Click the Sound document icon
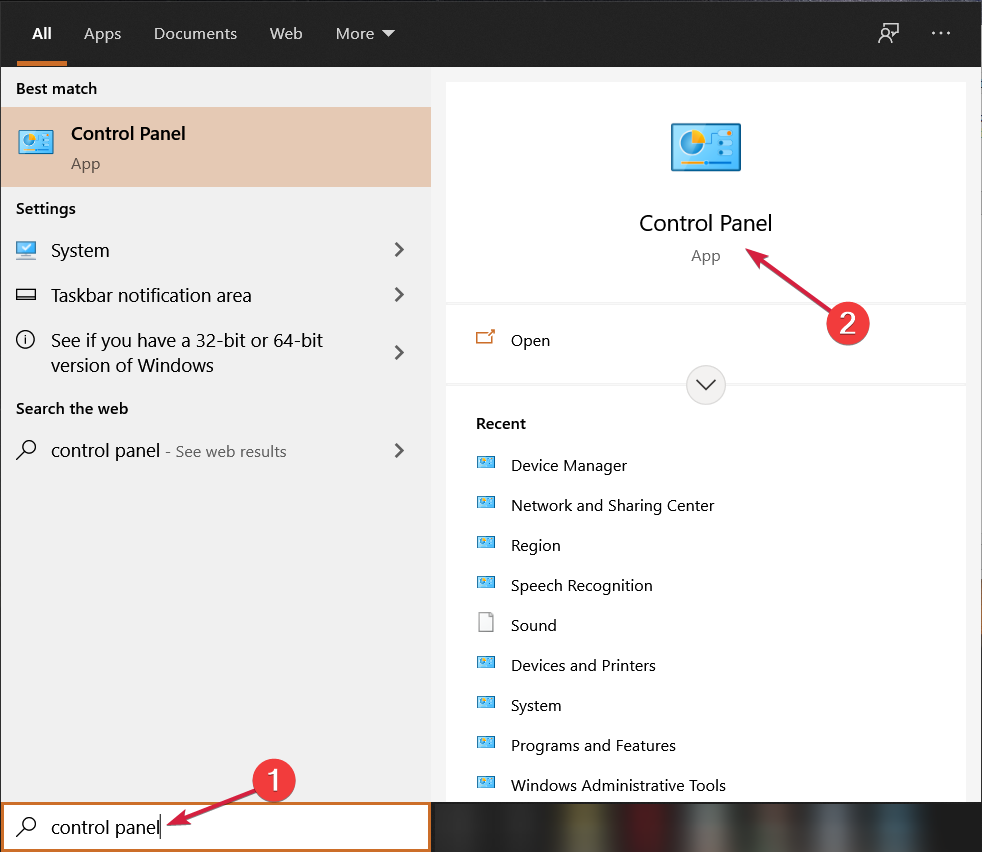Viewport: 982px width, 852px height. (486, 623)
